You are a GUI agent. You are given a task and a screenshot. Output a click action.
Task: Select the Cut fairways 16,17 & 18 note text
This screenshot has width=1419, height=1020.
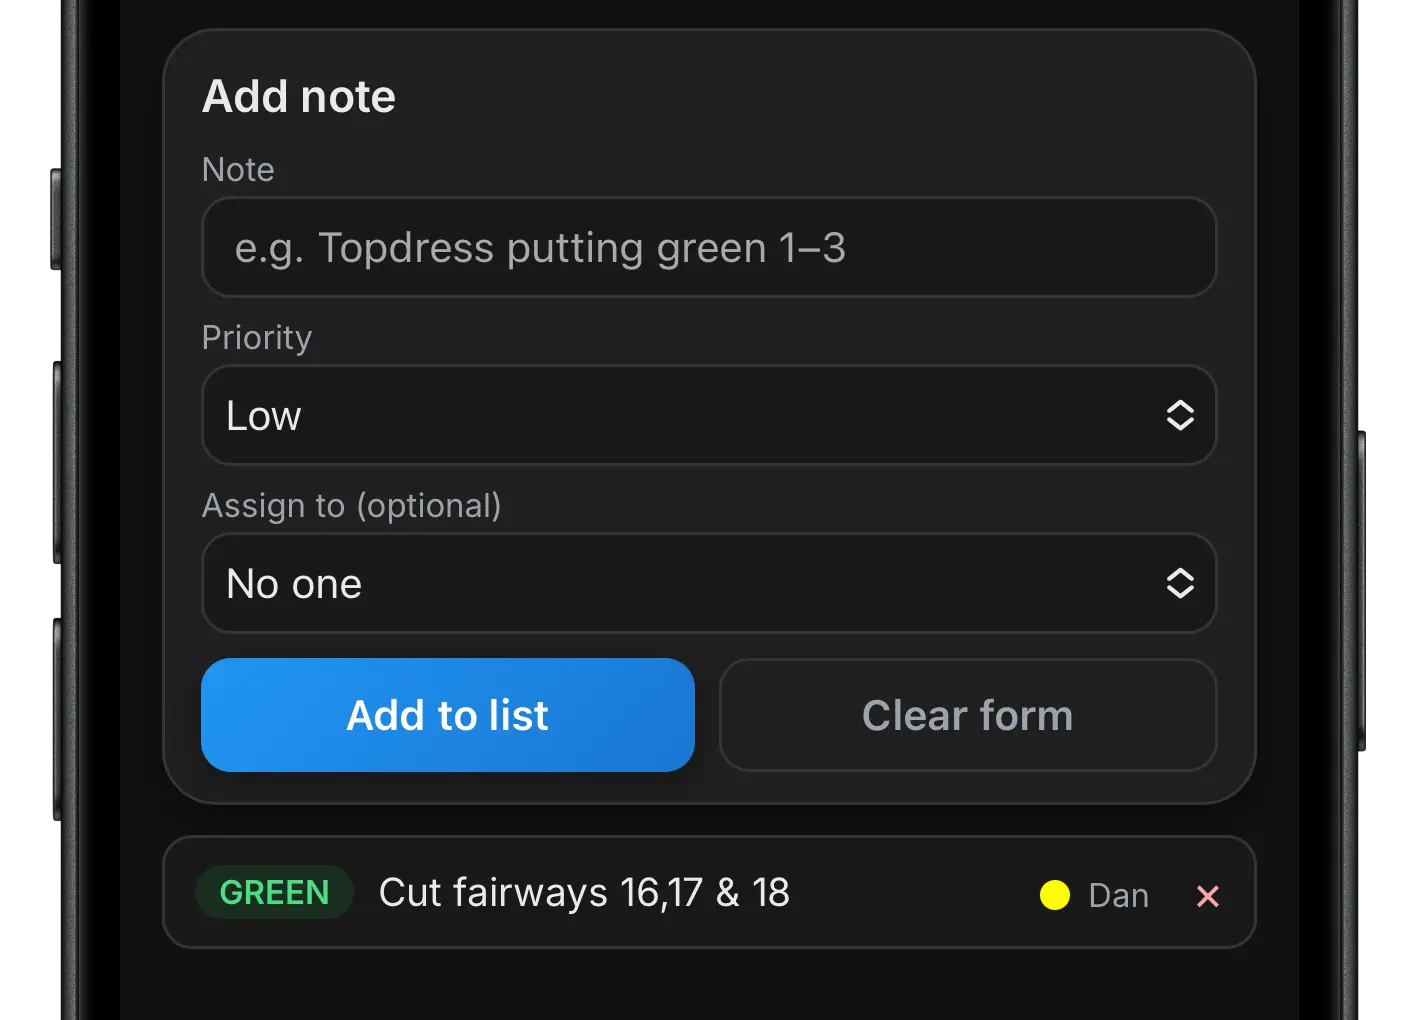click(x=584, y=892)
